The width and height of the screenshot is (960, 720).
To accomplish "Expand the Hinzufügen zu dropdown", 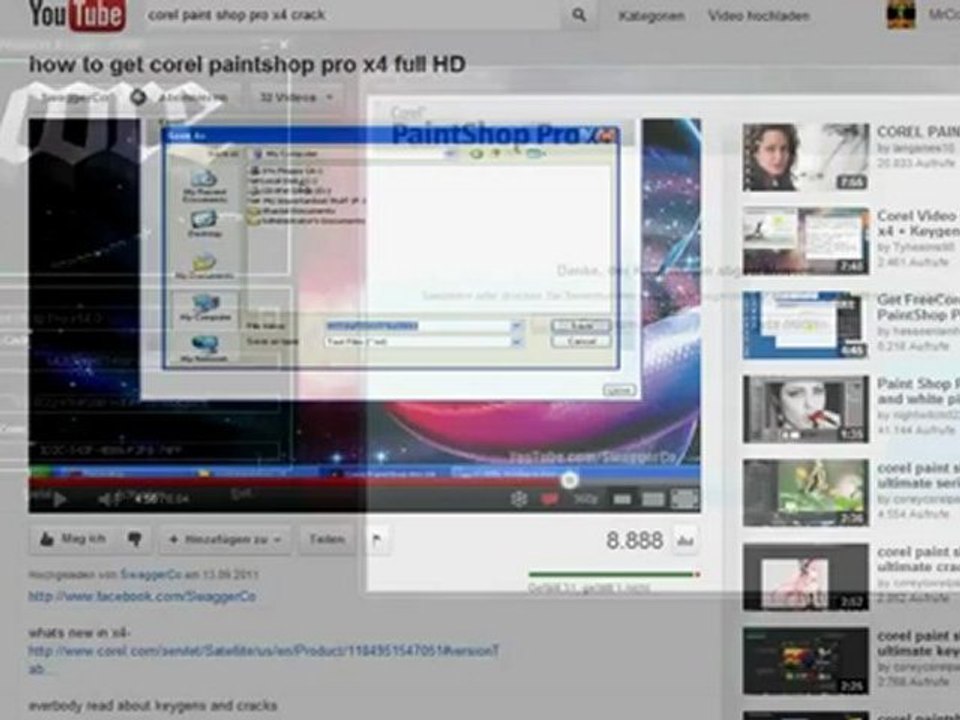I will (225, 539).
